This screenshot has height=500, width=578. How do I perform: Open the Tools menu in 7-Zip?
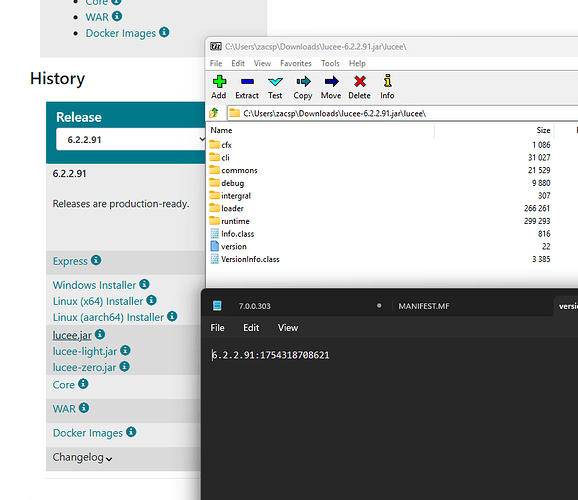point(330,63)
